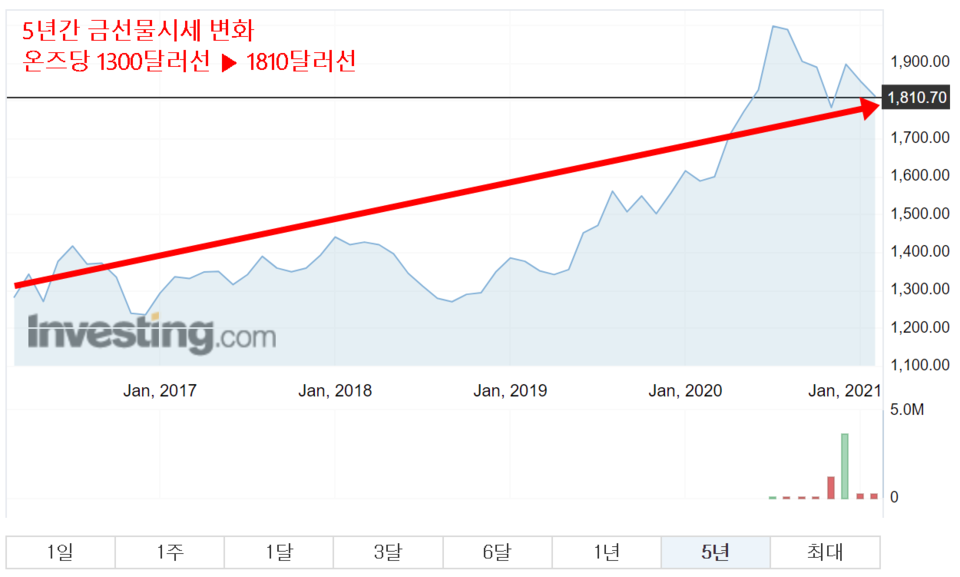Click the red trend arrow's arrowhead
This screenshot has height=577, width=960.
point(867,106)
